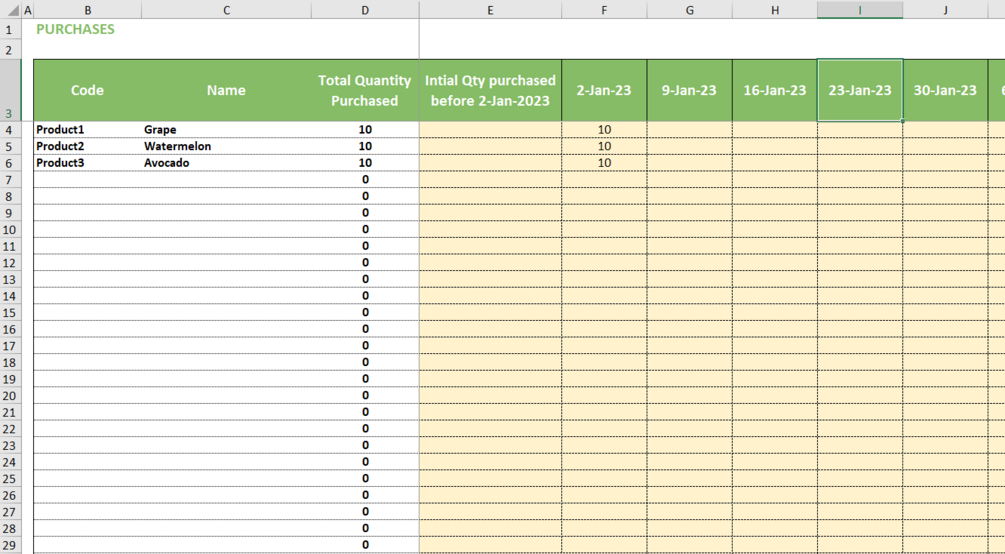This screenshot has width=1005, height=554.
Task: Select row 2 header
Action: pyautogui.click(x=10, y=50)
